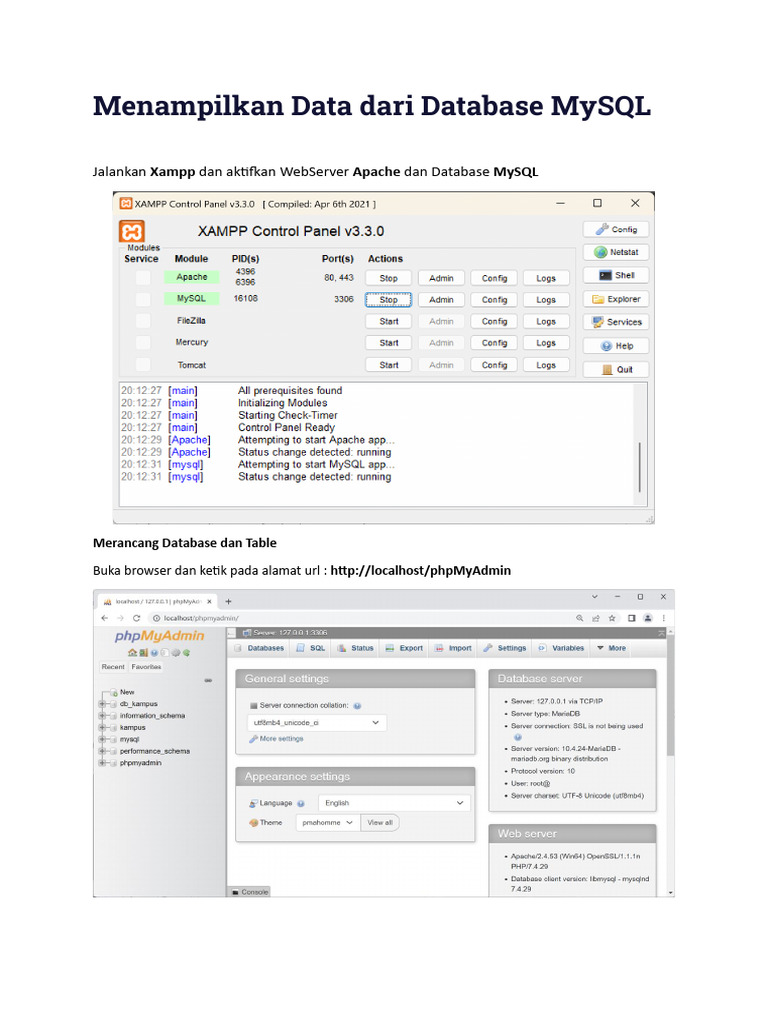Click the phpMyAdmin logo
The width and height of the screenshot is (768, 1024).
(x=159, y=636)
